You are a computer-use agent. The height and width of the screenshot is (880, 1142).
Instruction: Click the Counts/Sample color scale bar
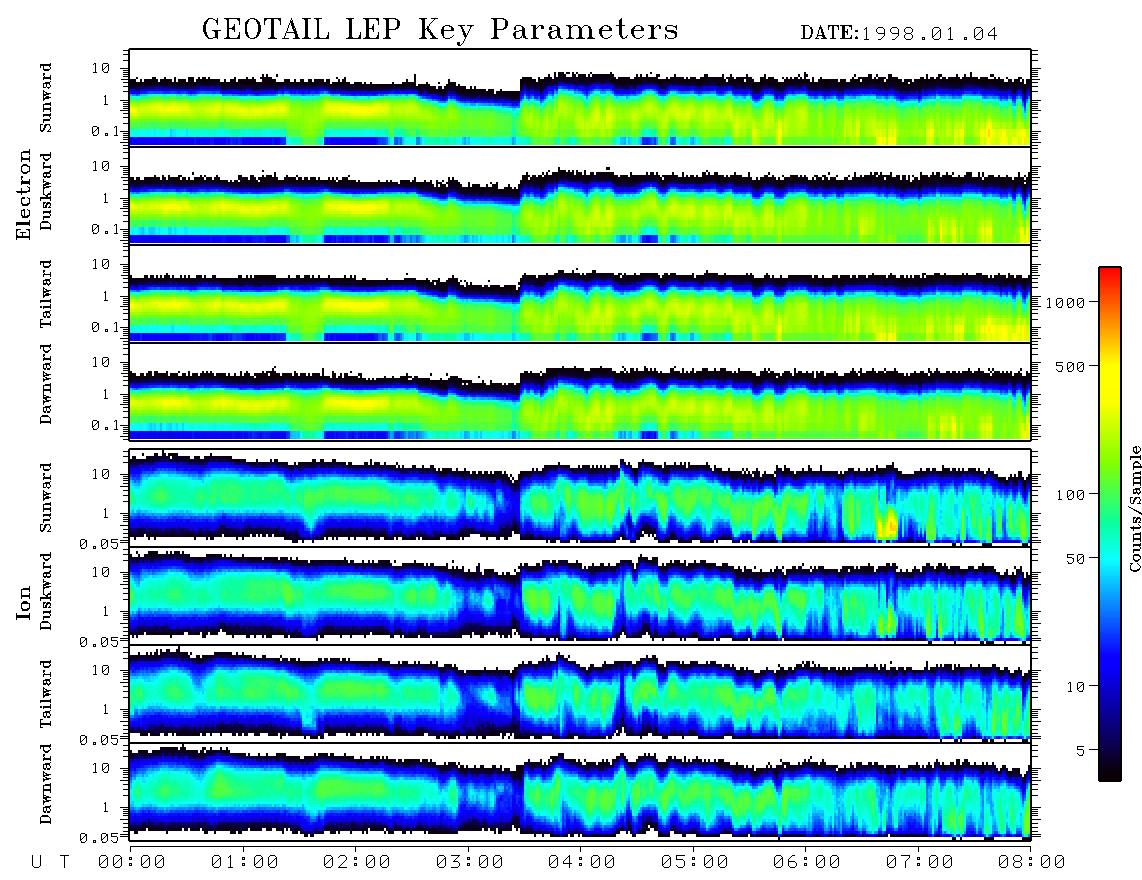point(1109,524)
